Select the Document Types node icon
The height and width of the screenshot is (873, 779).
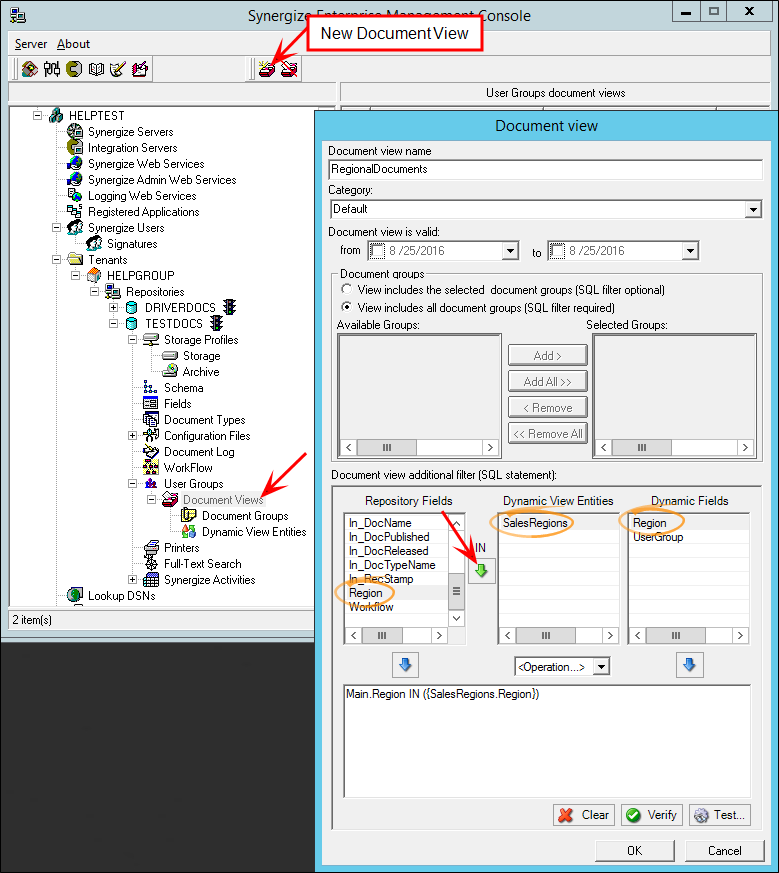150,419
